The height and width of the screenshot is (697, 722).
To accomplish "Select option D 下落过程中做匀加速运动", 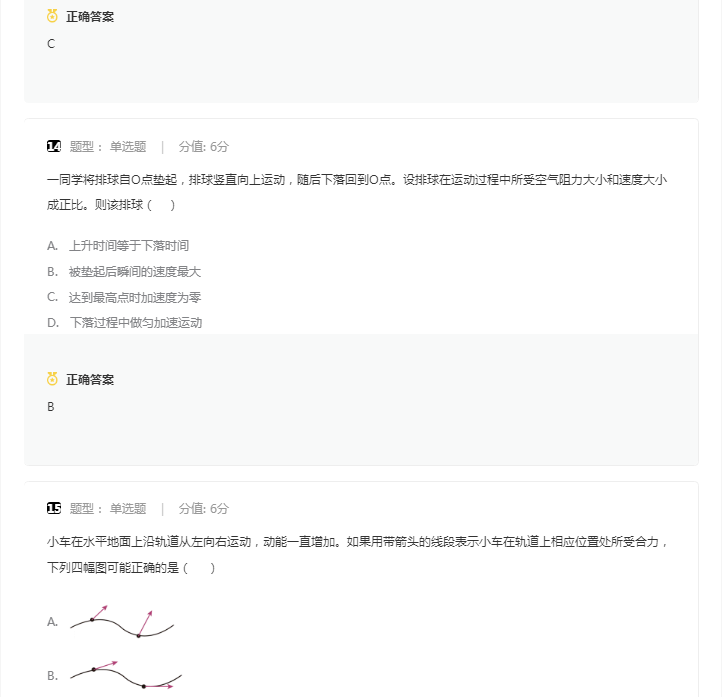I will point(135,322).
